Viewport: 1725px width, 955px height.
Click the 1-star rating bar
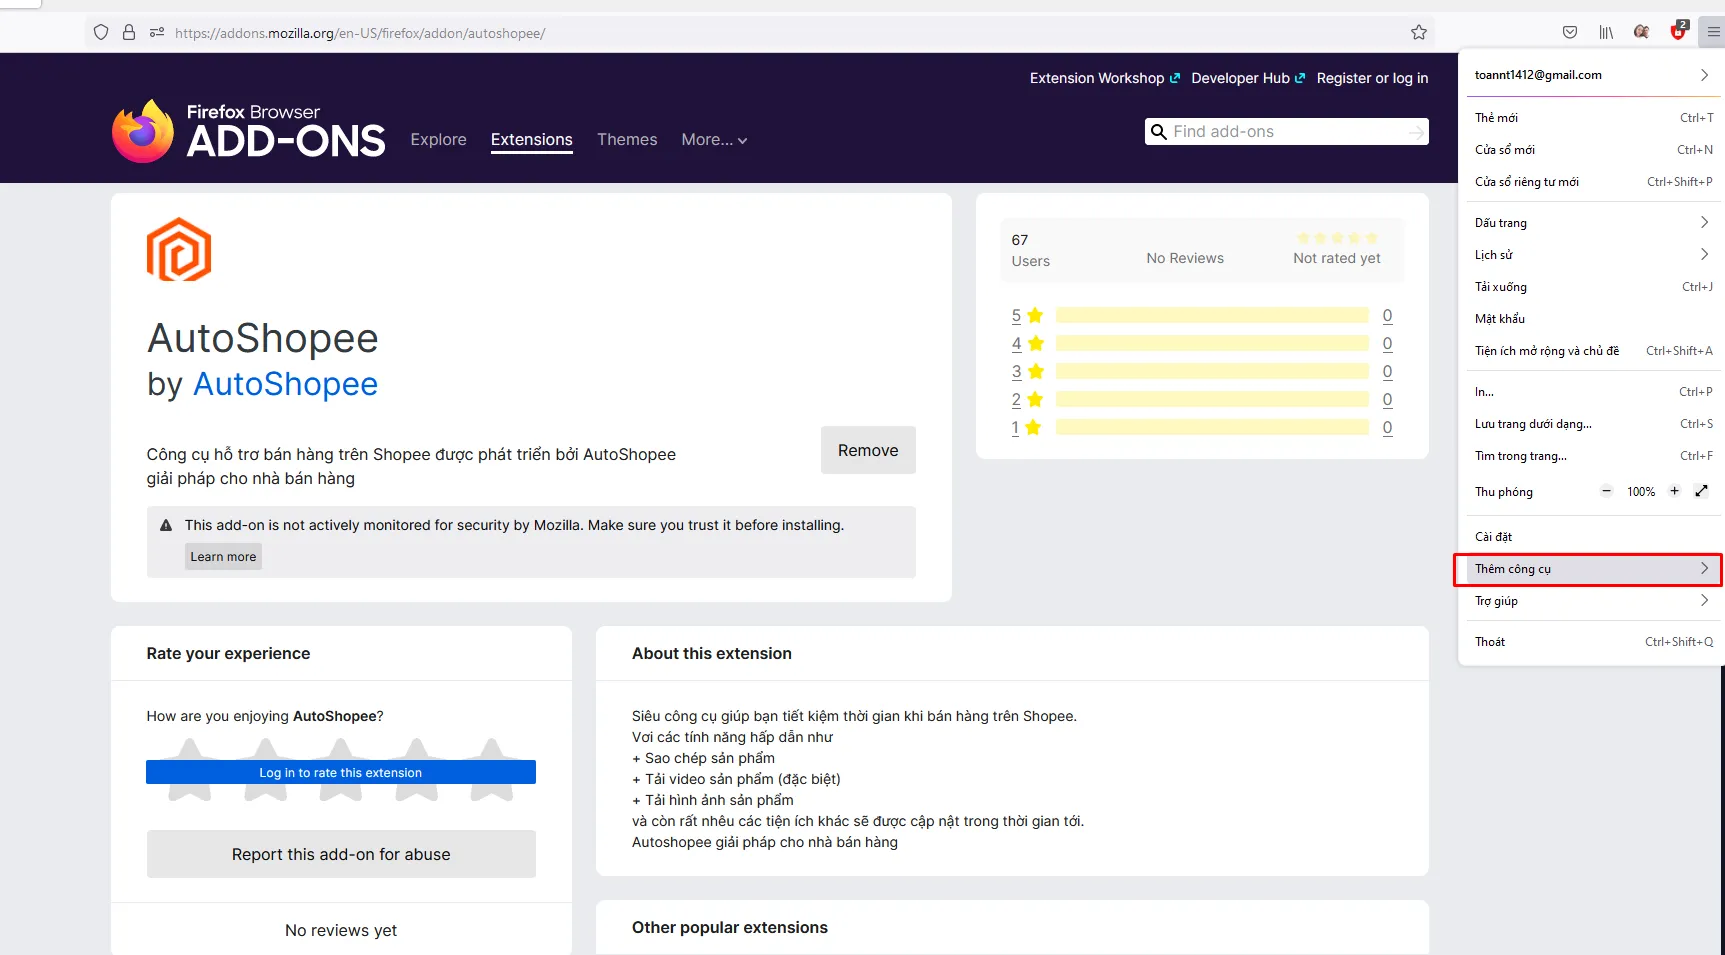click(1212, 428)
